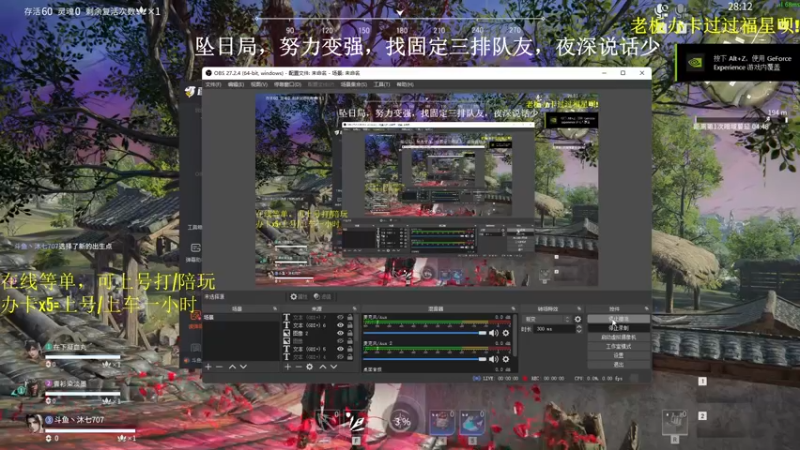The image size is (800, 450).
Task: Decrease transition duration with down stepper
Action: [x=579, y=331]
